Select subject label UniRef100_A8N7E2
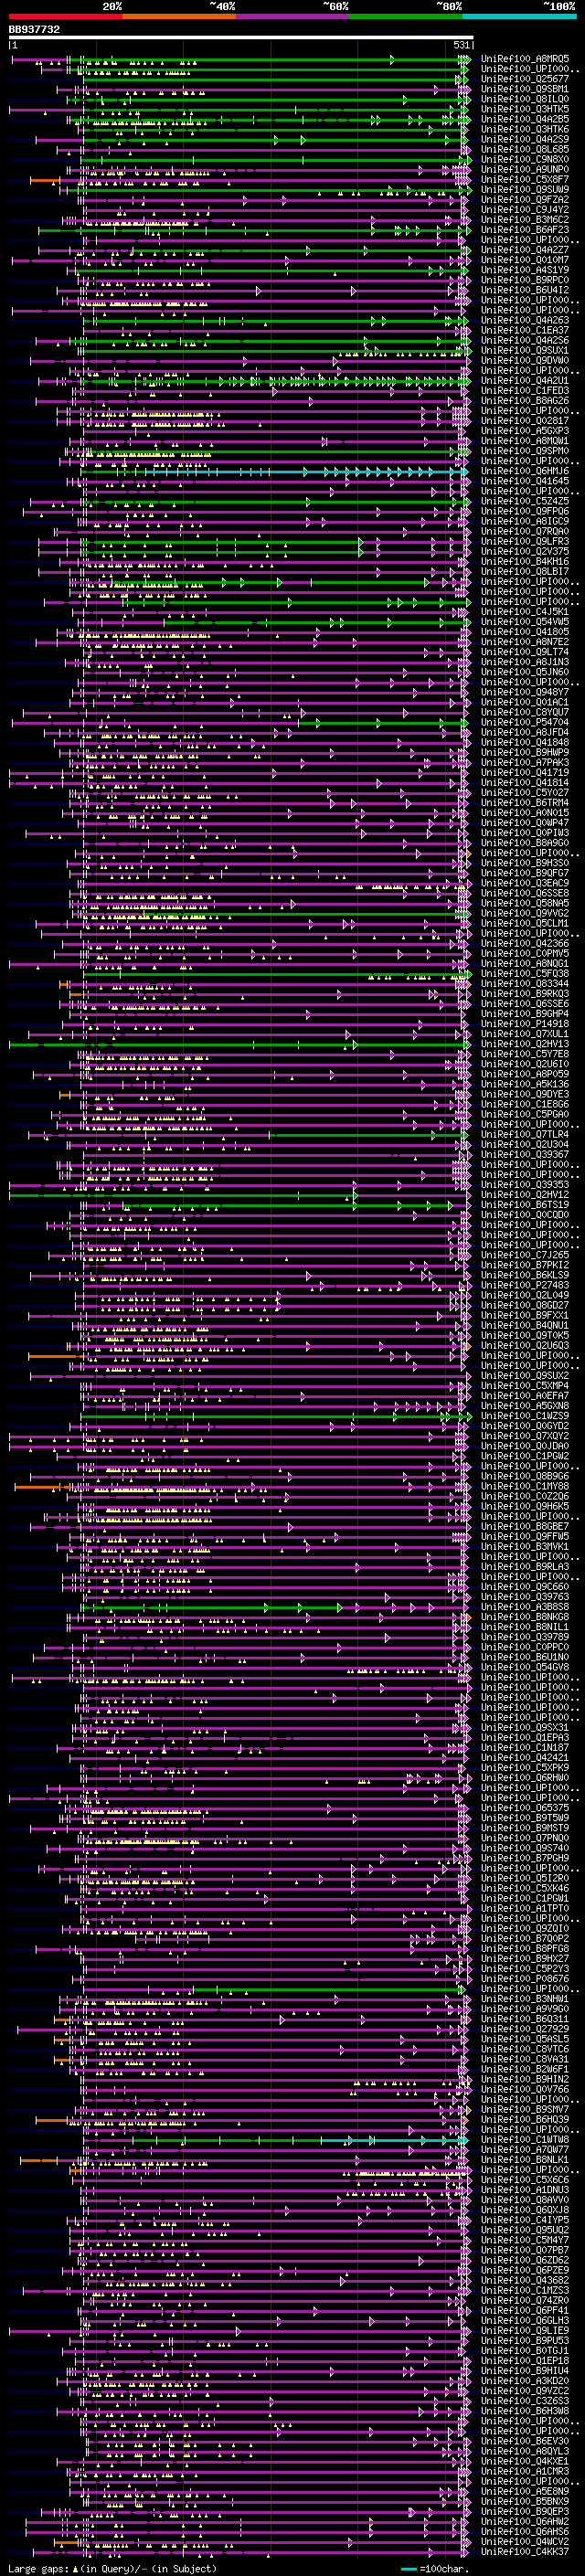This screenshot has height=2576, width=585. (525, 642)
